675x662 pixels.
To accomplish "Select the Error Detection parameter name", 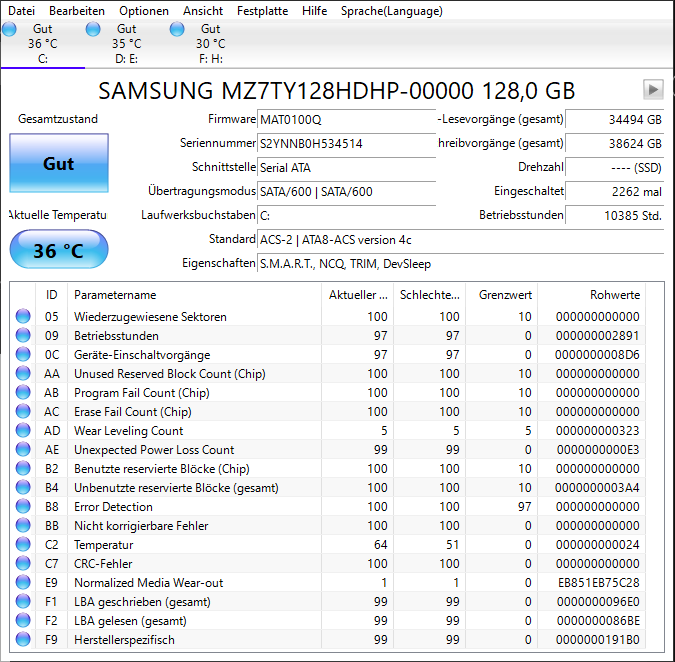I will pyautogui.click(x=113, y=507).
